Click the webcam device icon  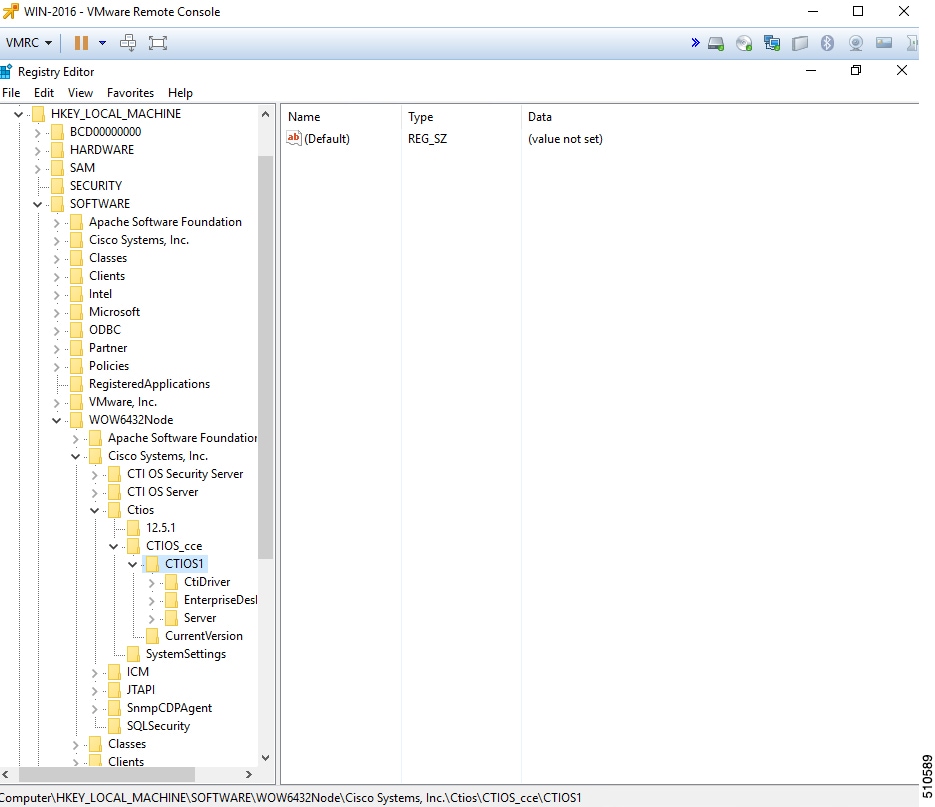(x=854, y=43)
